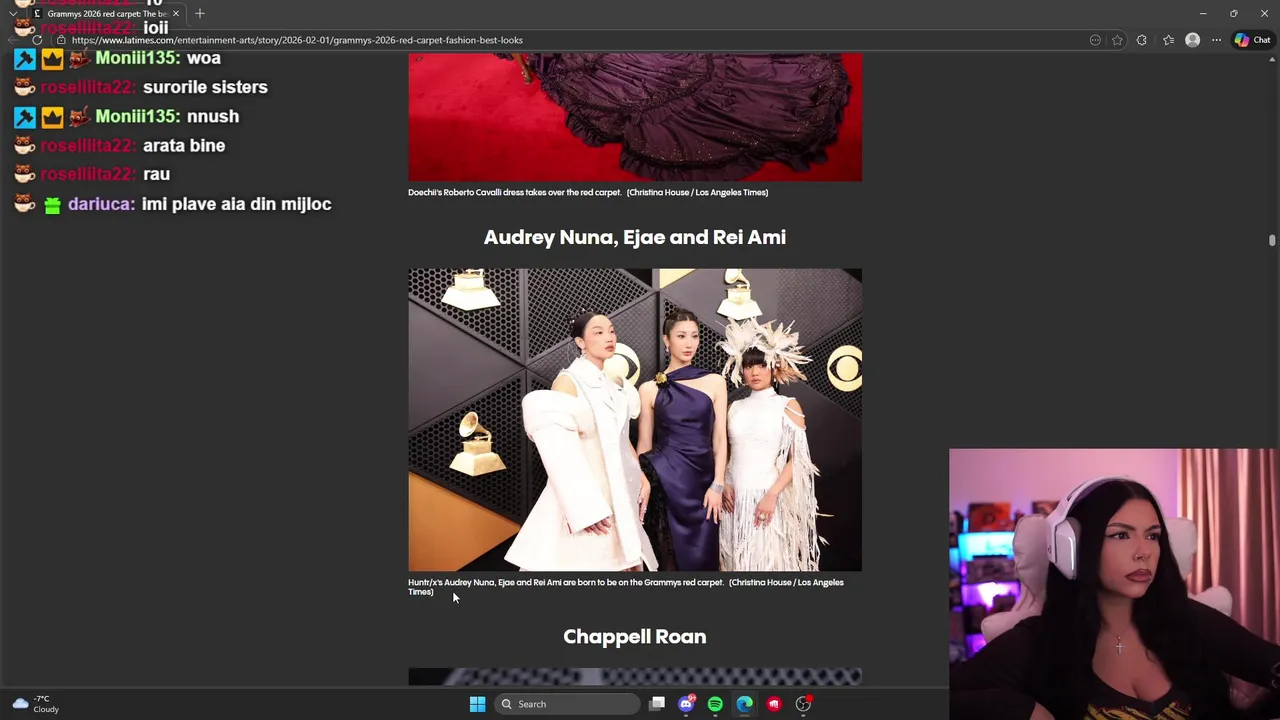Open the Edge settings and more menu
Image resolution: width=1280 pixels, height=720 pixels.
[1216, 40]
